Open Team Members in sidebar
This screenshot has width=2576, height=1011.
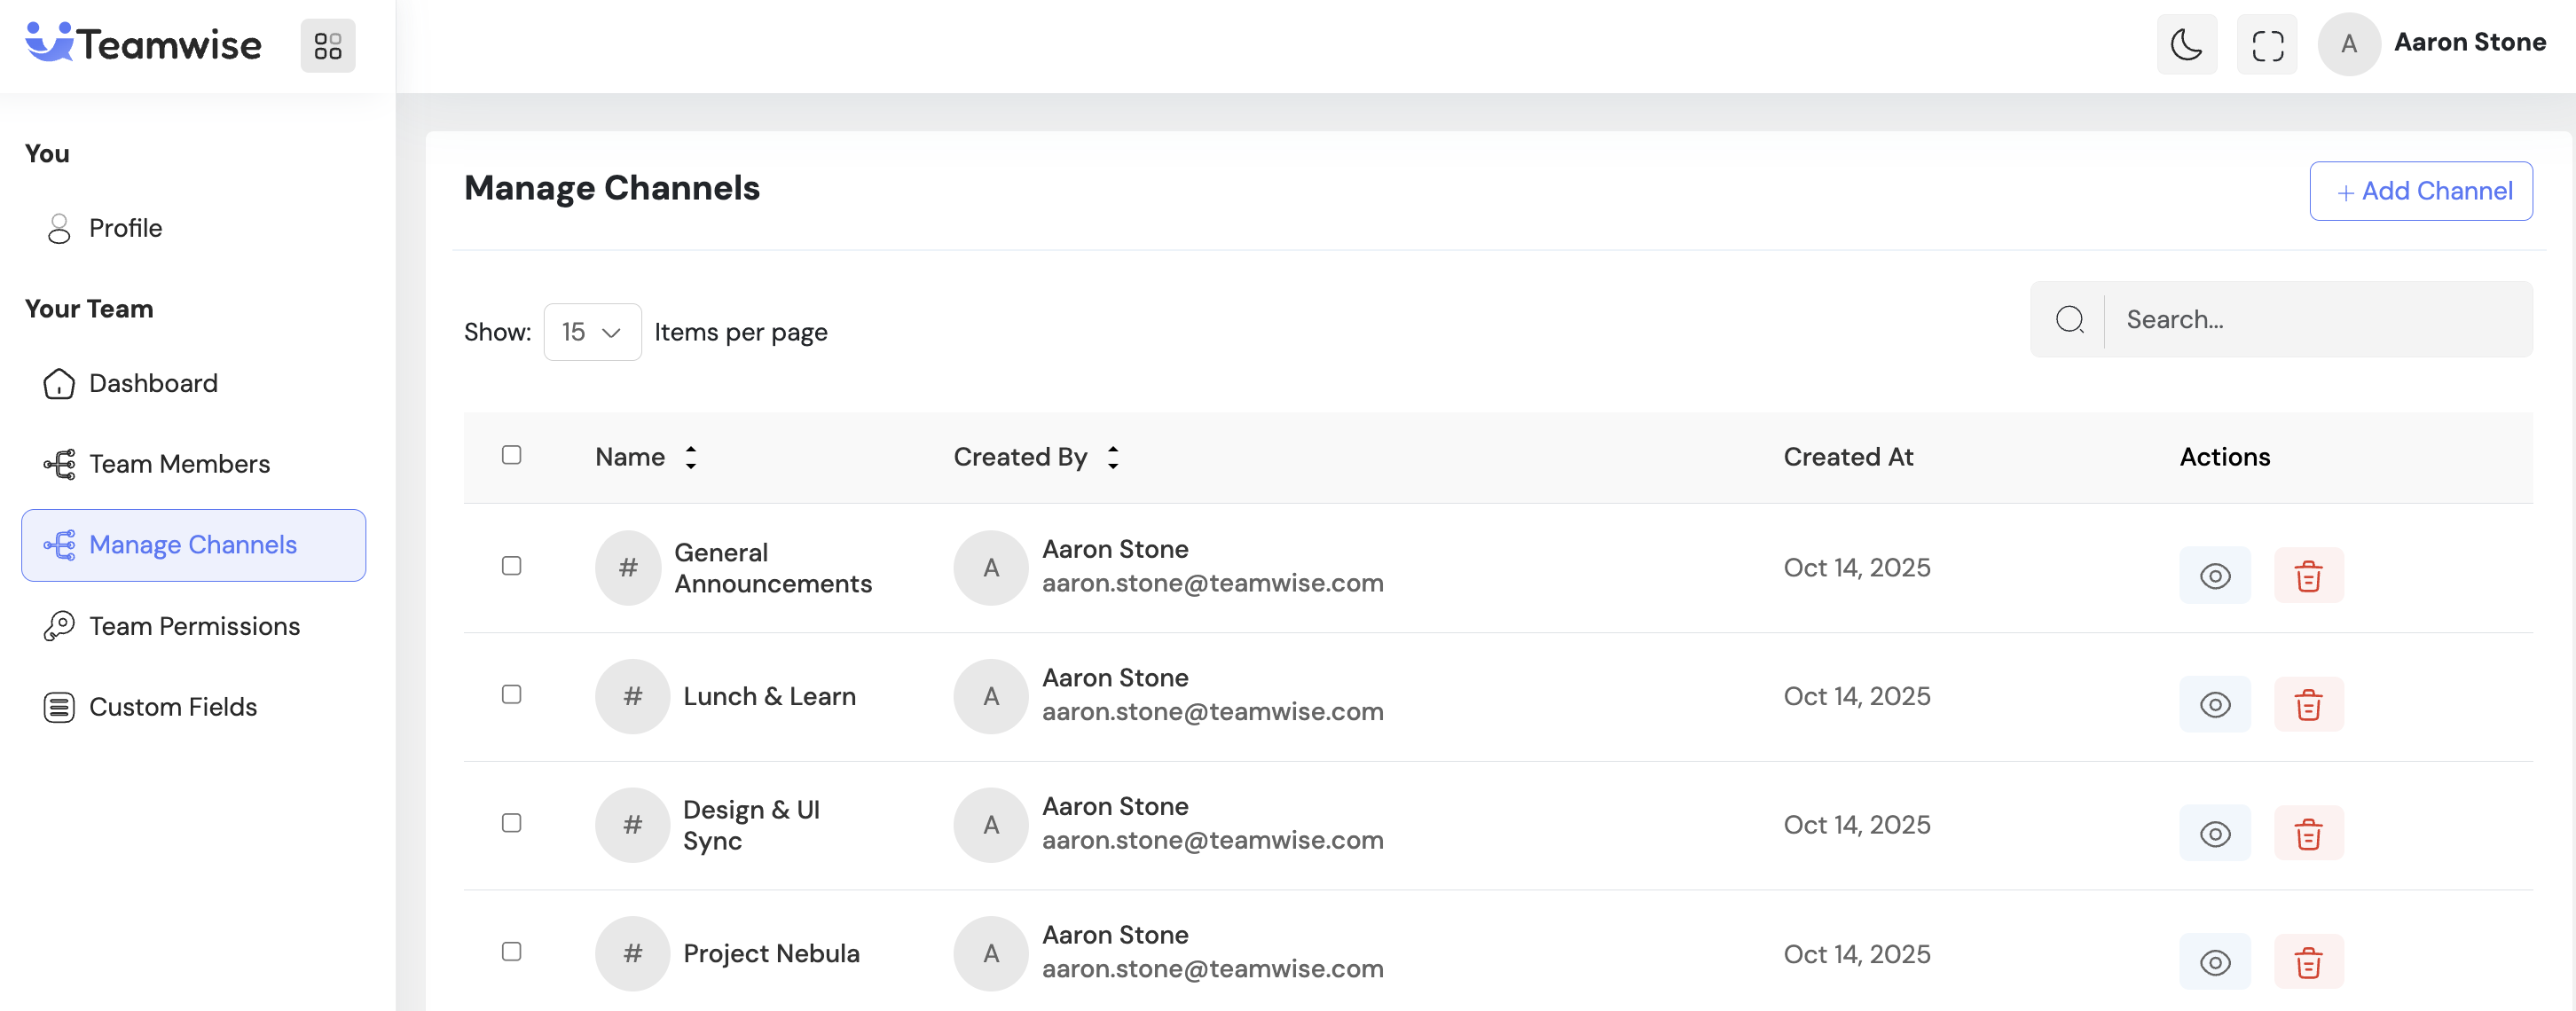point(179,464)
